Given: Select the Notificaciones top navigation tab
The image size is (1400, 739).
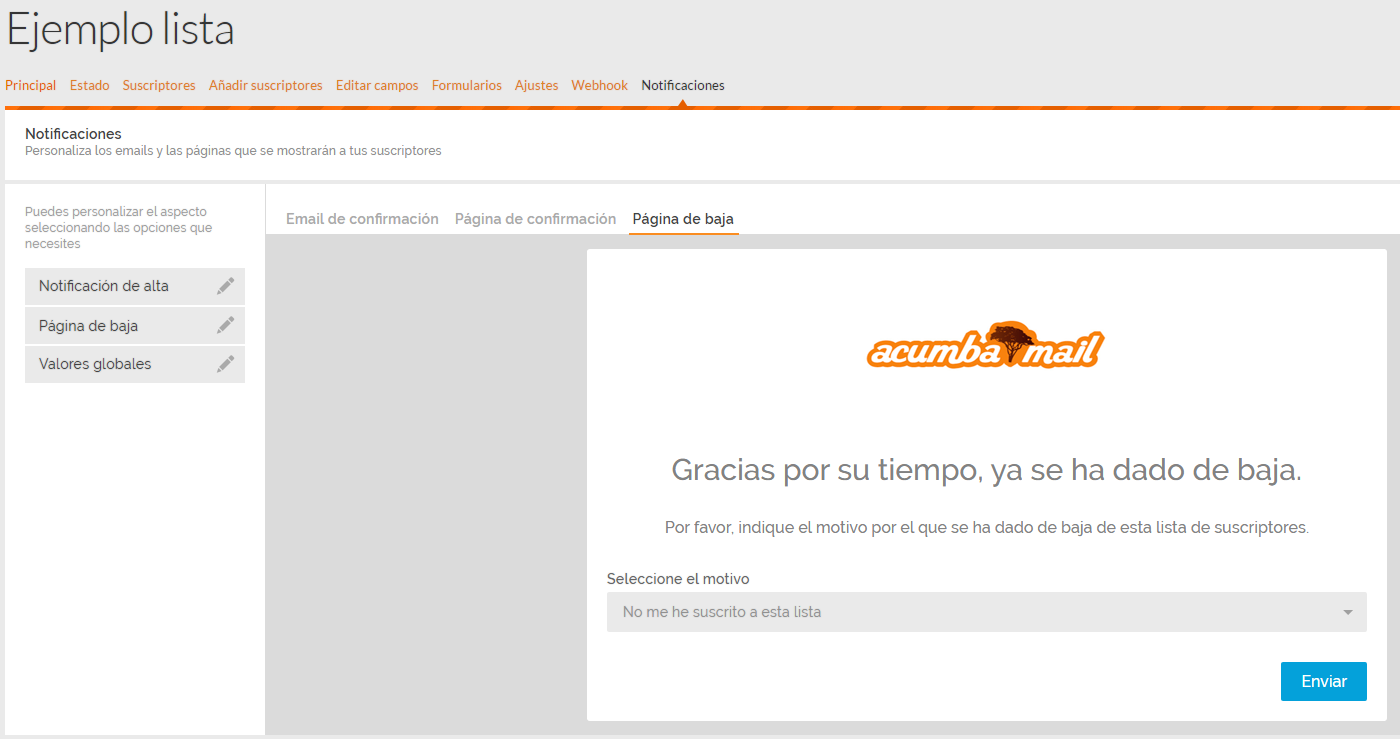Looking at the screenshot, I should 683,86.
